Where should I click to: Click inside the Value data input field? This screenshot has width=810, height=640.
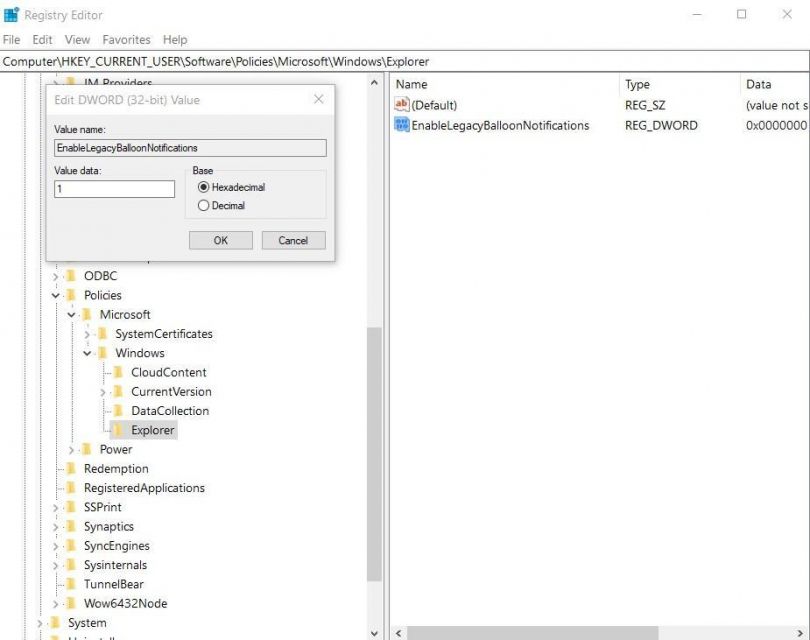[x=113, y=190]
